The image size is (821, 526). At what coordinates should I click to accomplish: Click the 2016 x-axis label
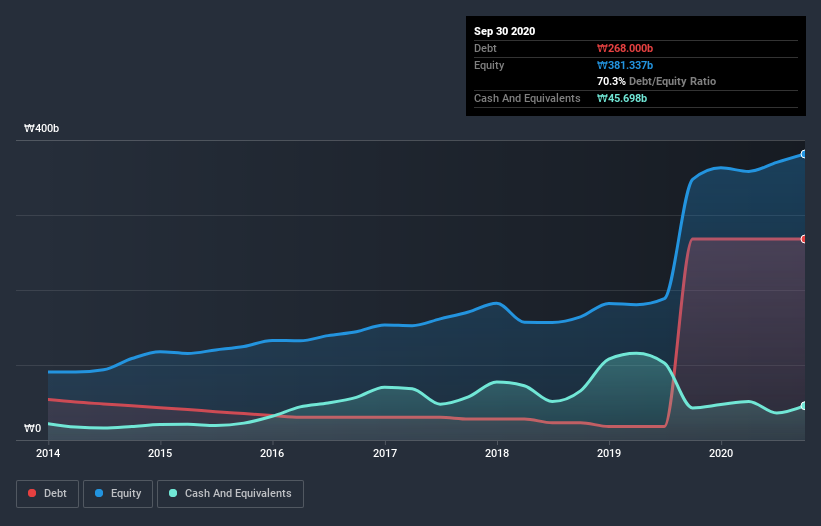pos(272,453)
